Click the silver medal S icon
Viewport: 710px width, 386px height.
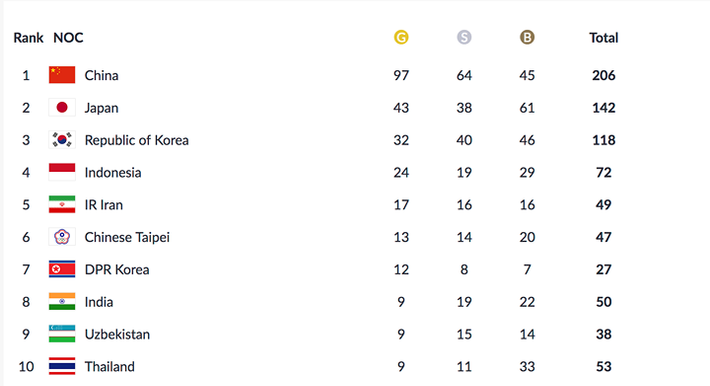pos(464,37)
